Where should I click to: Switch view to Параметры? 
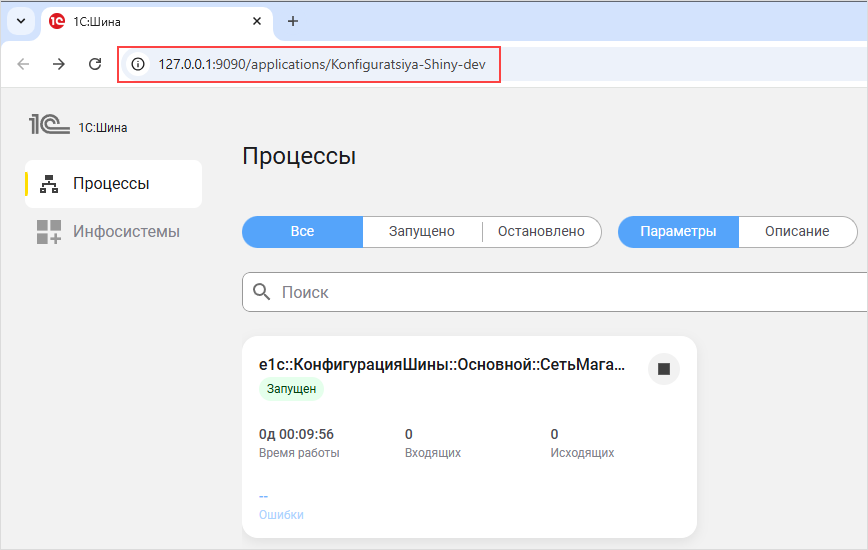coord(678,231)
